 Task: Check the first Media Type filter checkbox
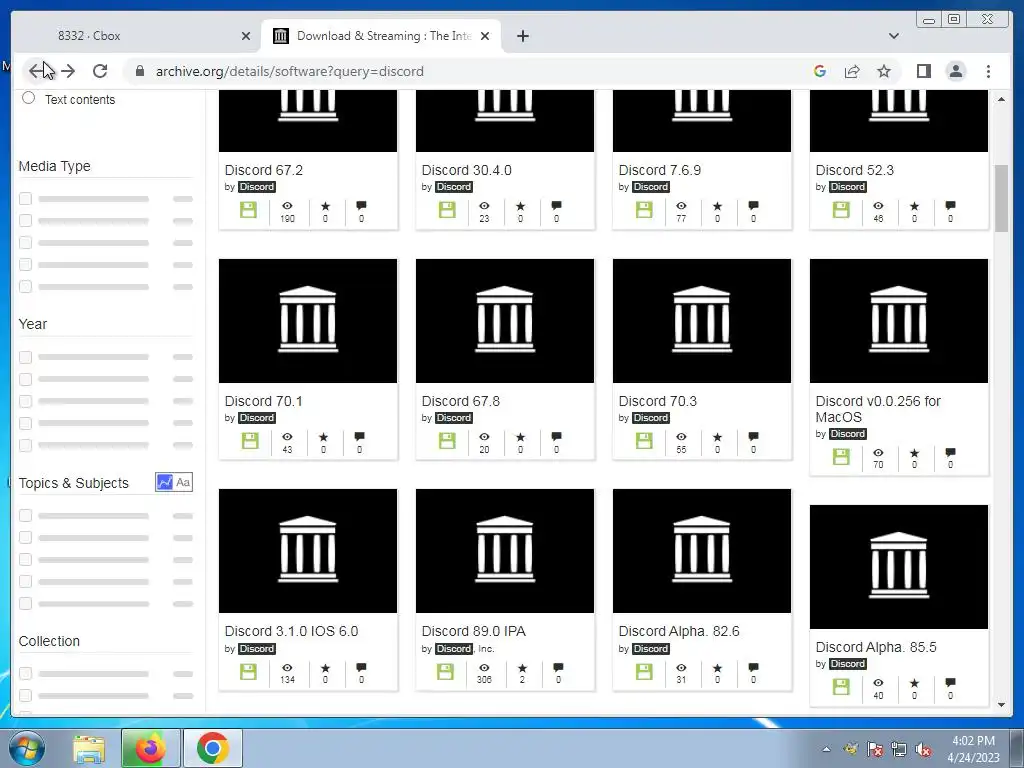coord(25,199)
